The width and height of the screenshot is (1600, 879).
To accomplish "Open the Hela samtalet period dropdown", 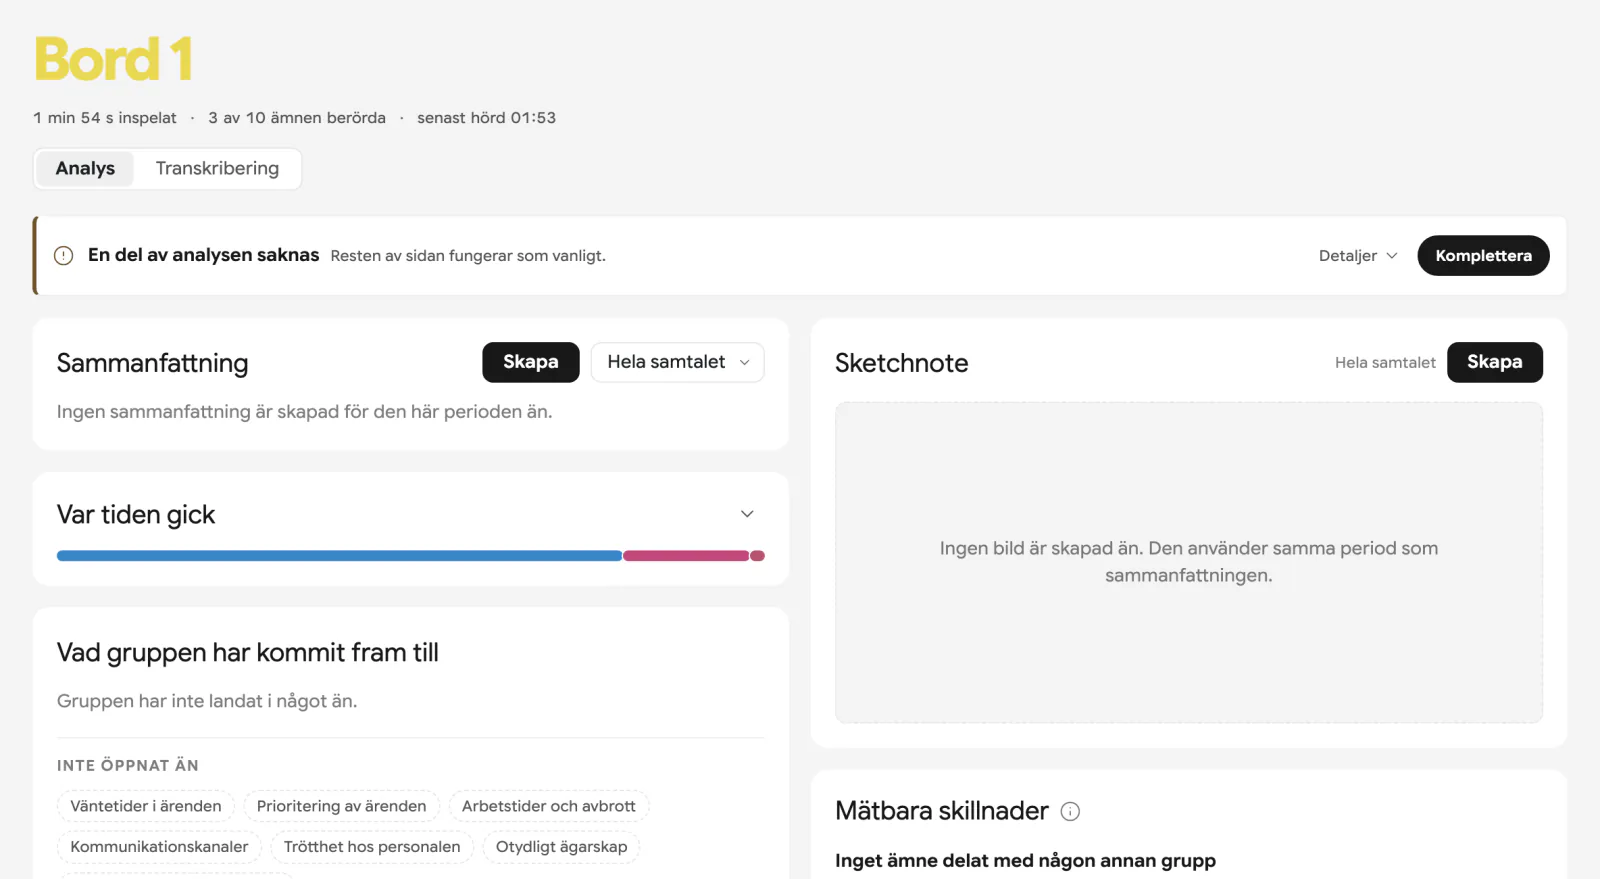I will tap(677, 362).
